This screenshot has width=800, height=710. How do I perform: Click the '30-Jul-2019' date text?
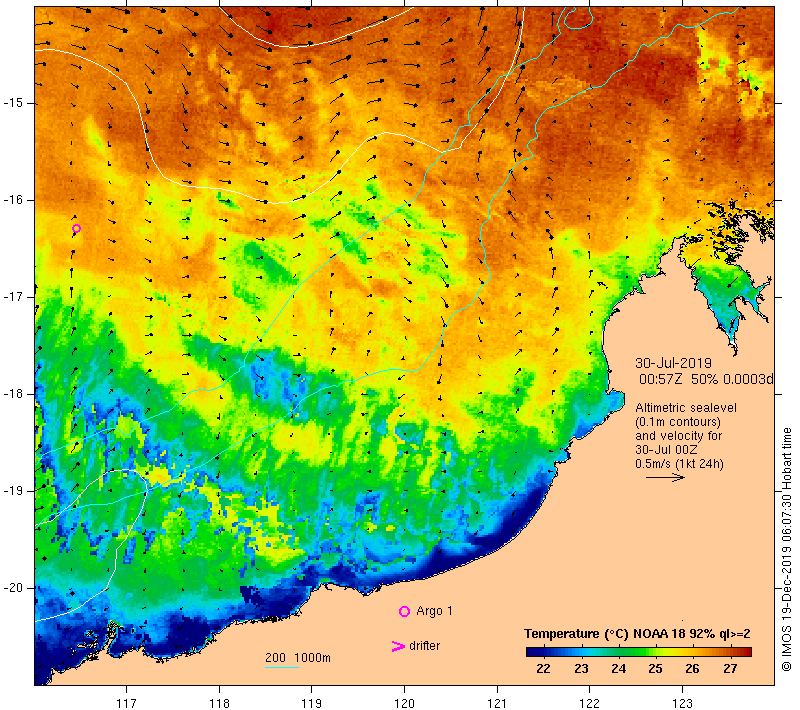[673, 363]
